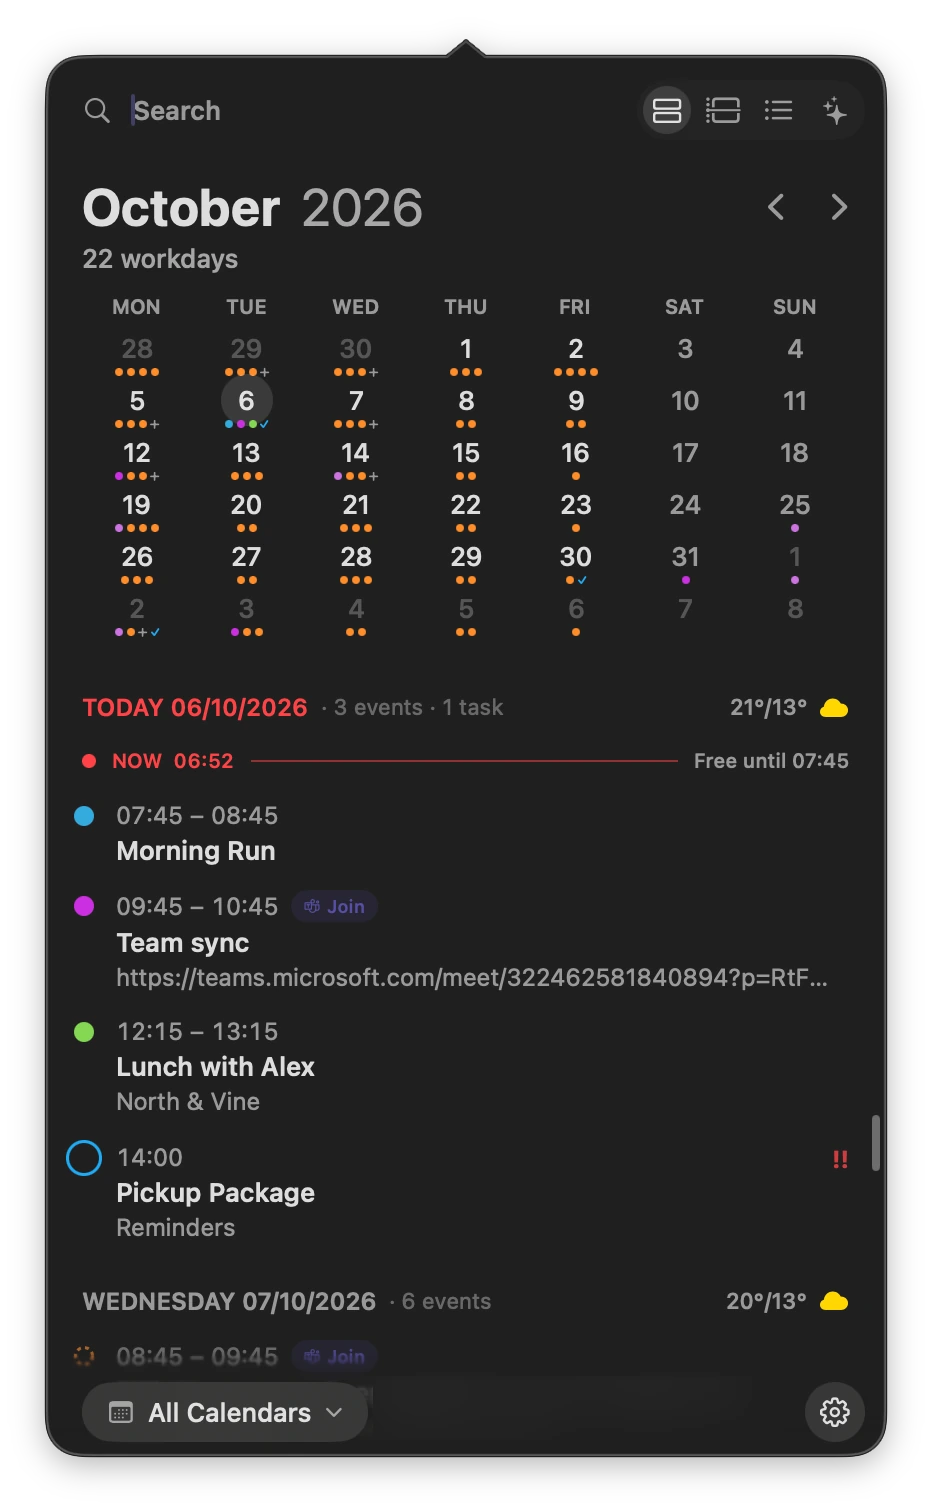The height and width of the screenshot is (1510, 932).
Task: Open the Teams meeting link
Action: (472, 977)
